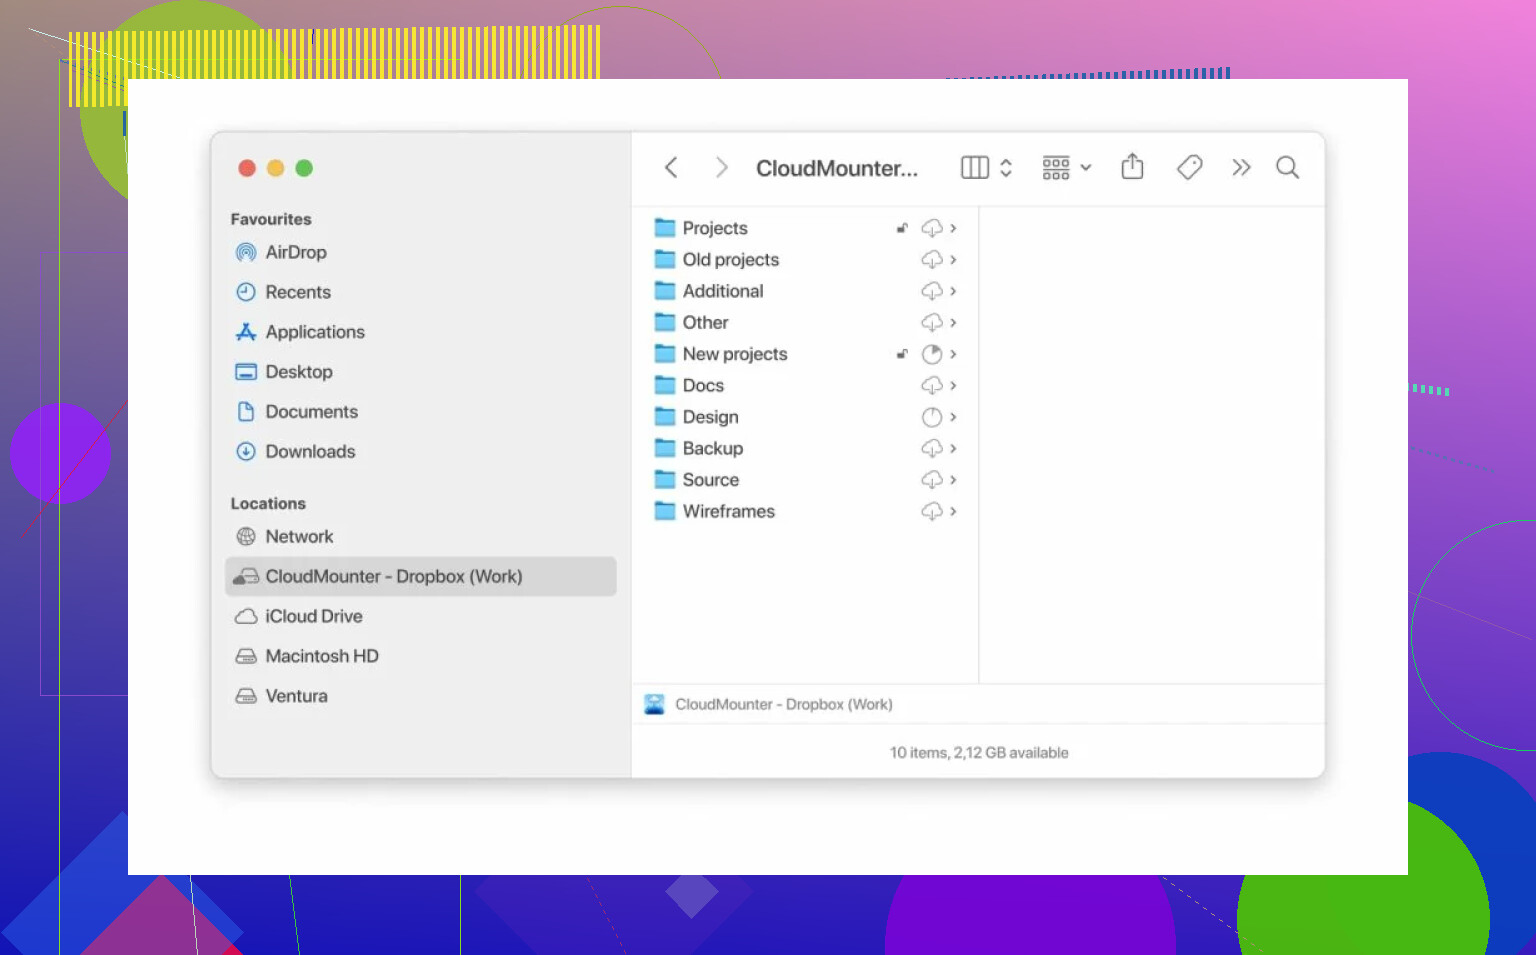Click the Search magnifier icon
This screenshot has height=955, width=1536.
pos(1287,168)
